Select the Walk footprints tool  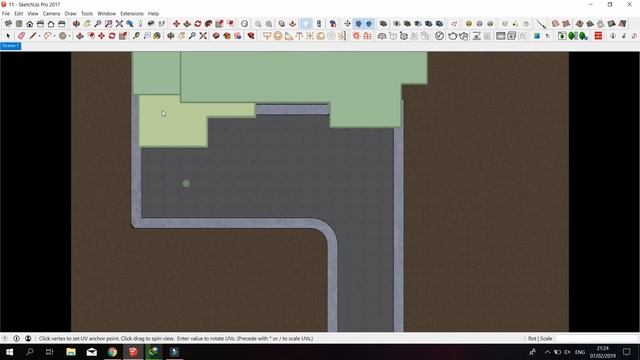click(x=162, y=24)
